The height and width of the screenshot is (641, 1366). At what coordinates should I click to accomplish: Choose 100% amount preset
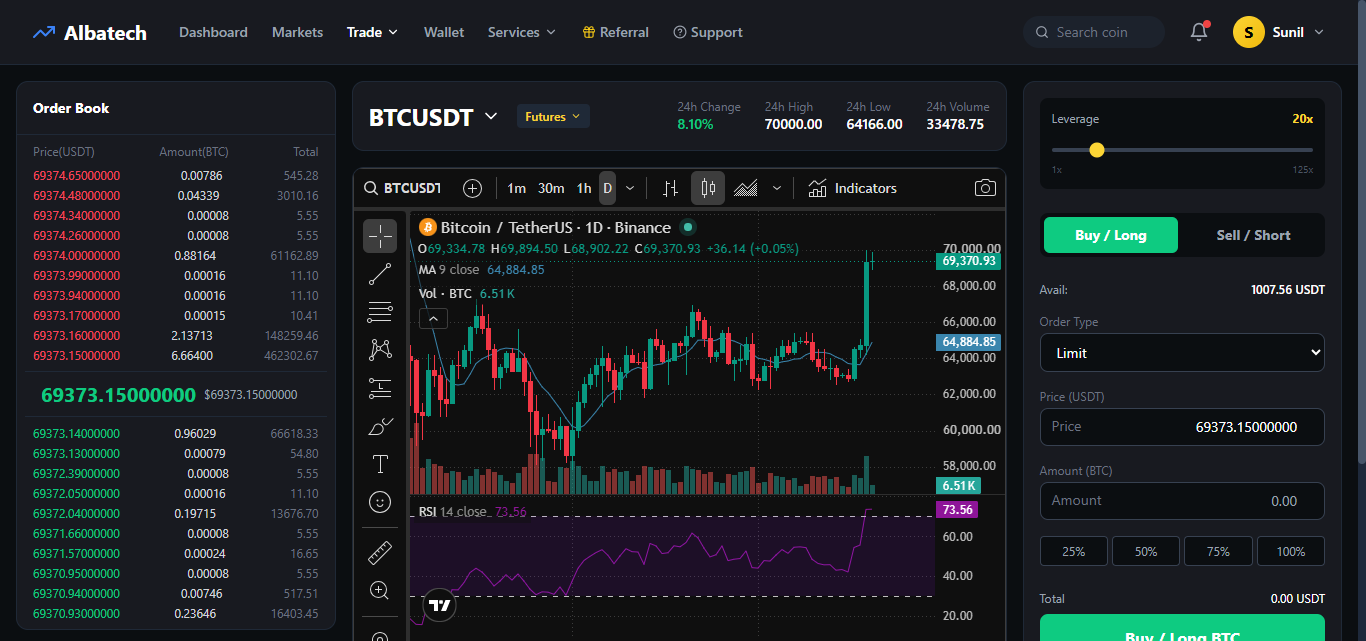pos(1290,551)
